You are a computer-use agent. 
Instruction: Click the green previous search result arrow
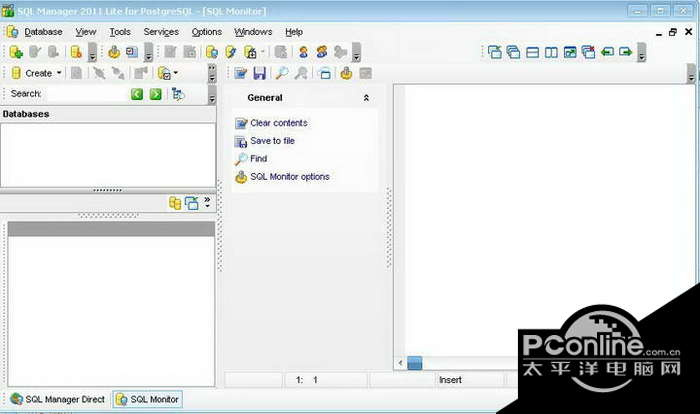pos(137,94)
